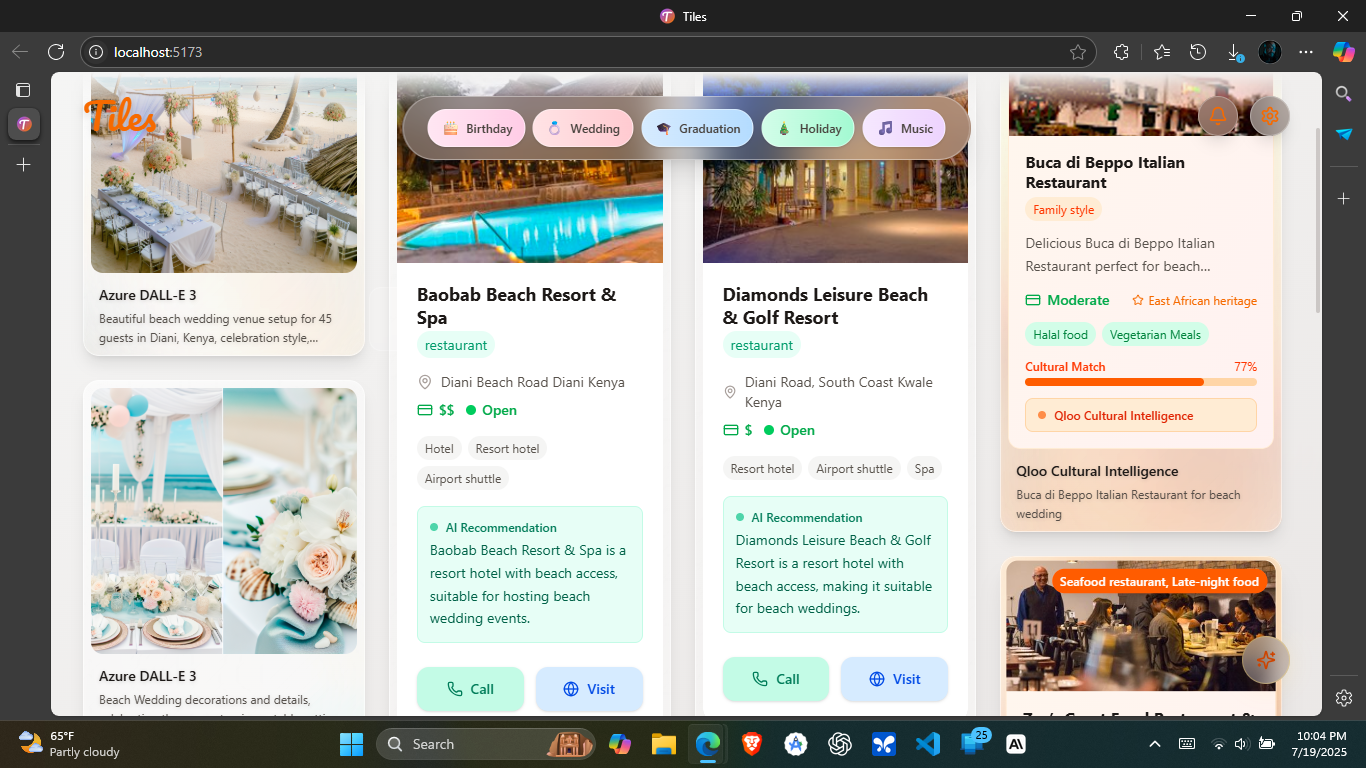Click the Airport shuttle tag on Baobab card
Viewport: 1366px width, 768px height.
(x=463, y=479)
